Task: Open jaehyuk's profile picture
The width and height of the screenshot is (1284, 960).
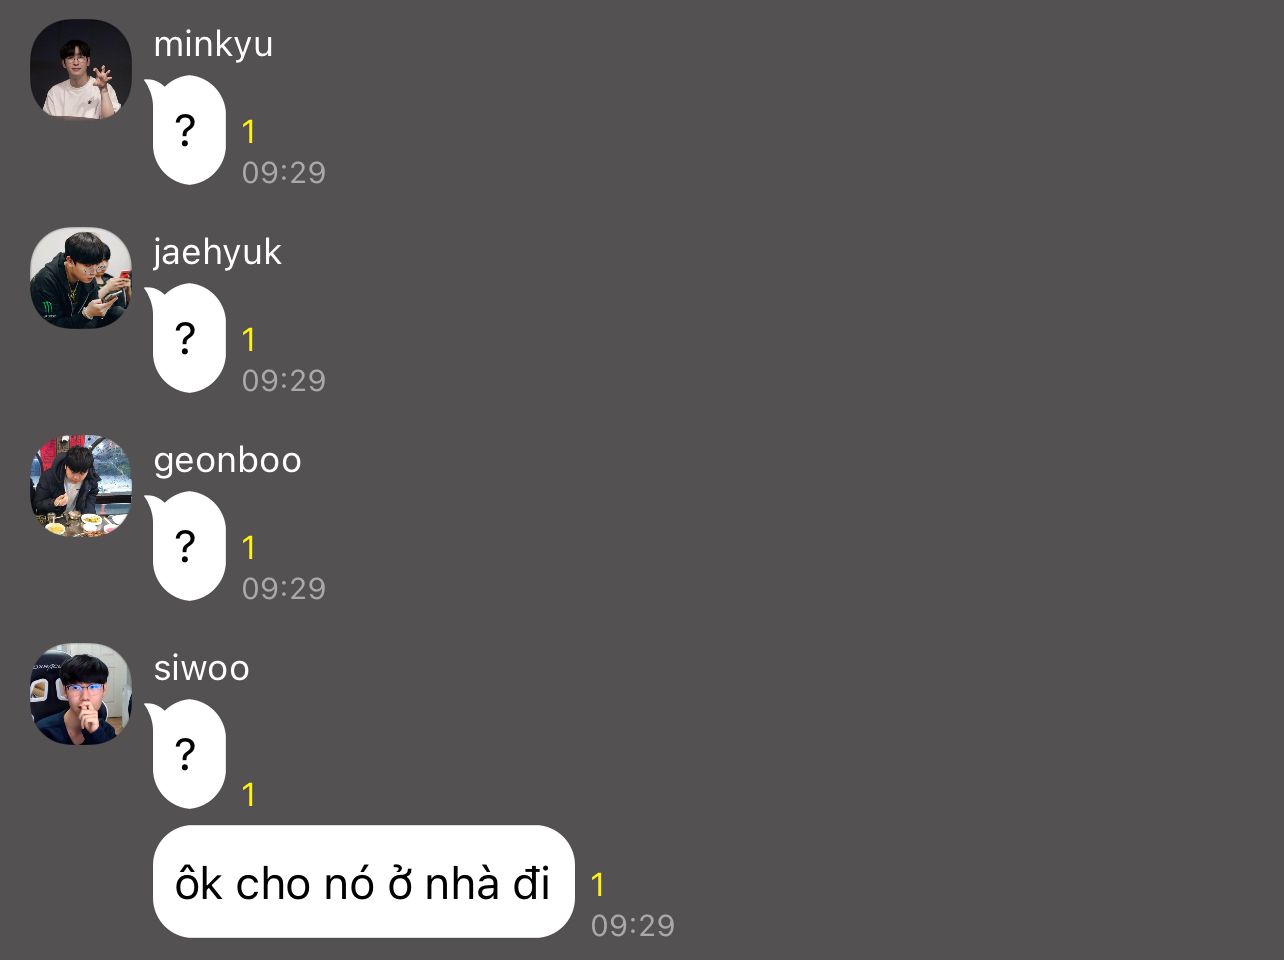Action: click(81, 277)
